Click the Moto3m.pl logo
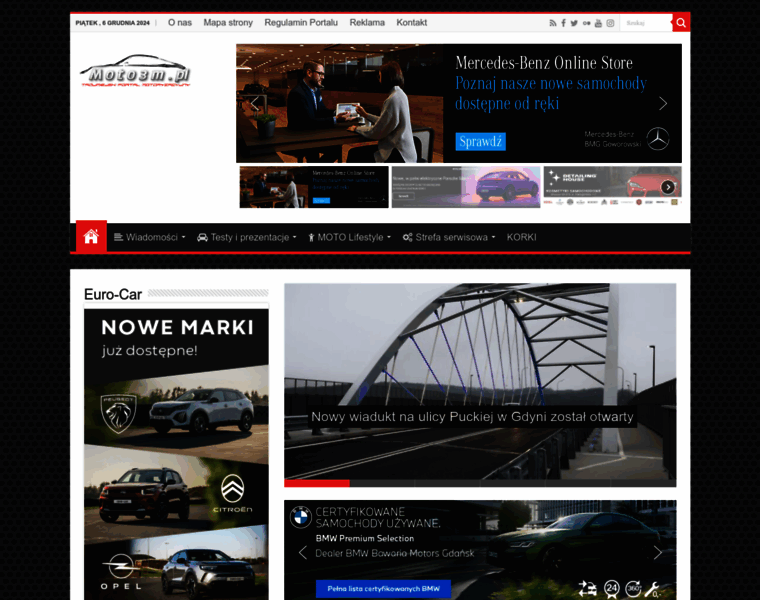 [135, 71]
